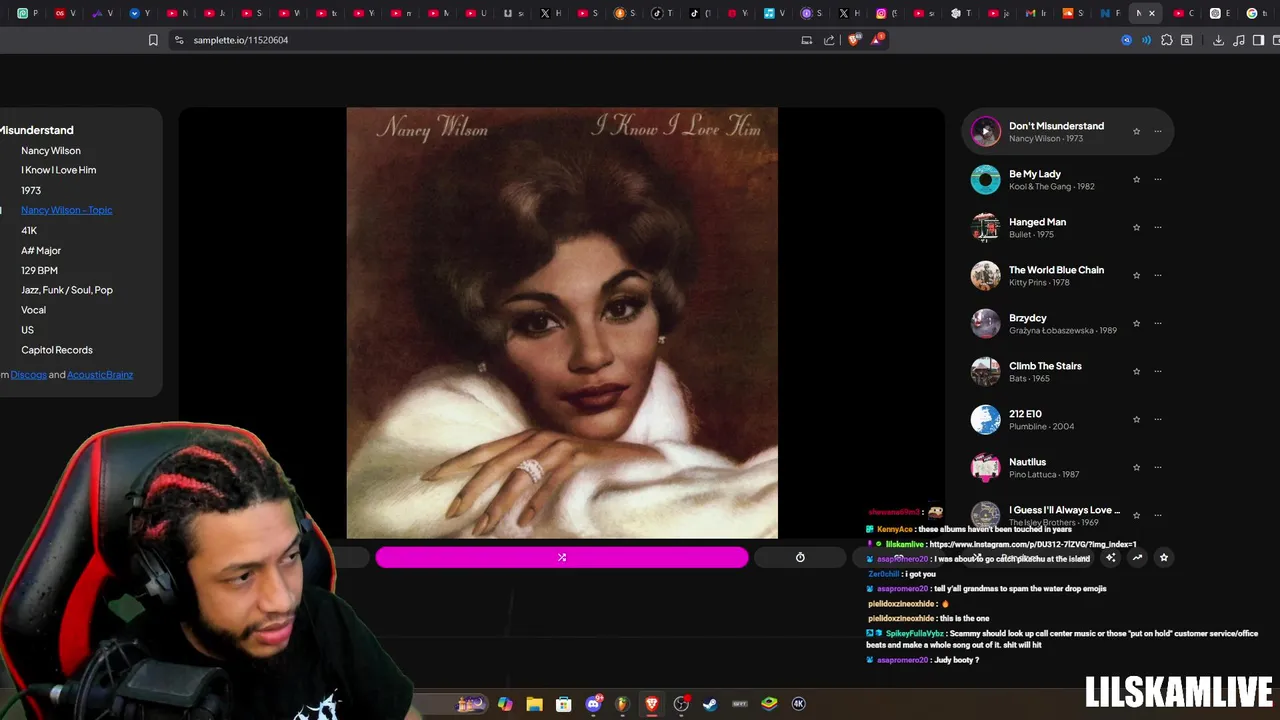This screenshot has width=1280, height=720.
Task: Open the extensions puzzle icon
Action: click(1167, 40)
